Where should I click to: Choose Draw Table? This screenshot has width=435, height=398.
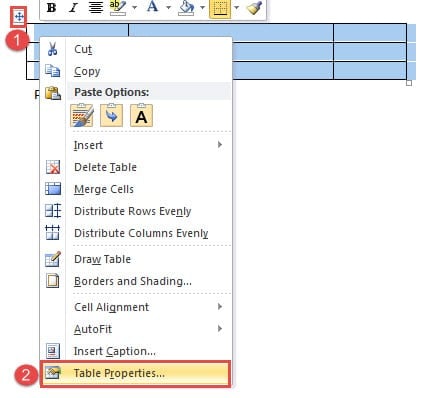click(136, 259)
